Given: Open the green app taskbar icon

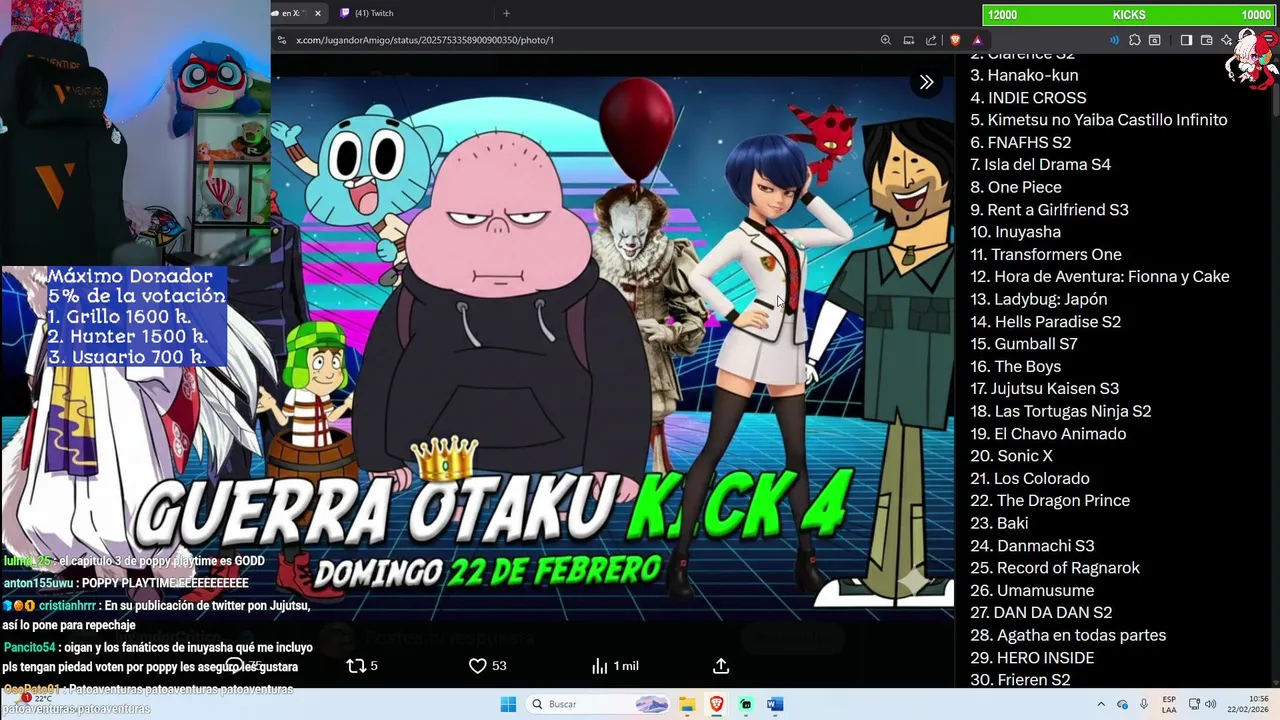Looking at the screenshot, I should [745, 704].
